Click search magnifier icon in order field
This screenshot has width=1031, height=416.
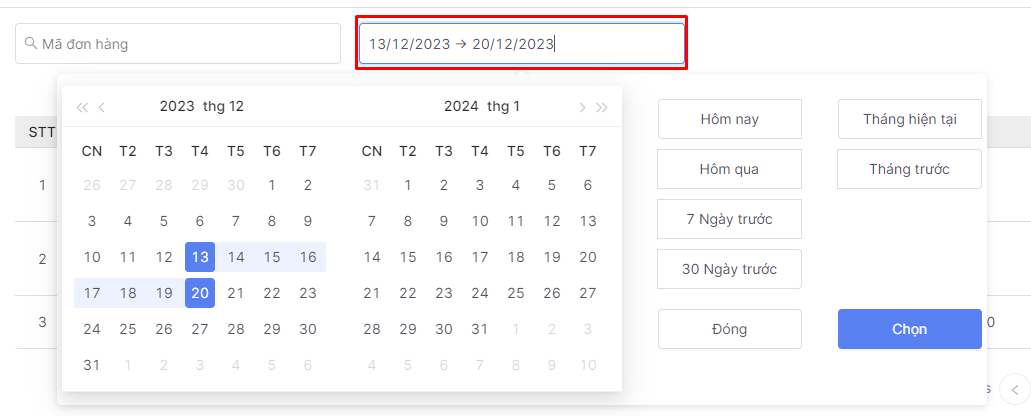click(31, 44)
